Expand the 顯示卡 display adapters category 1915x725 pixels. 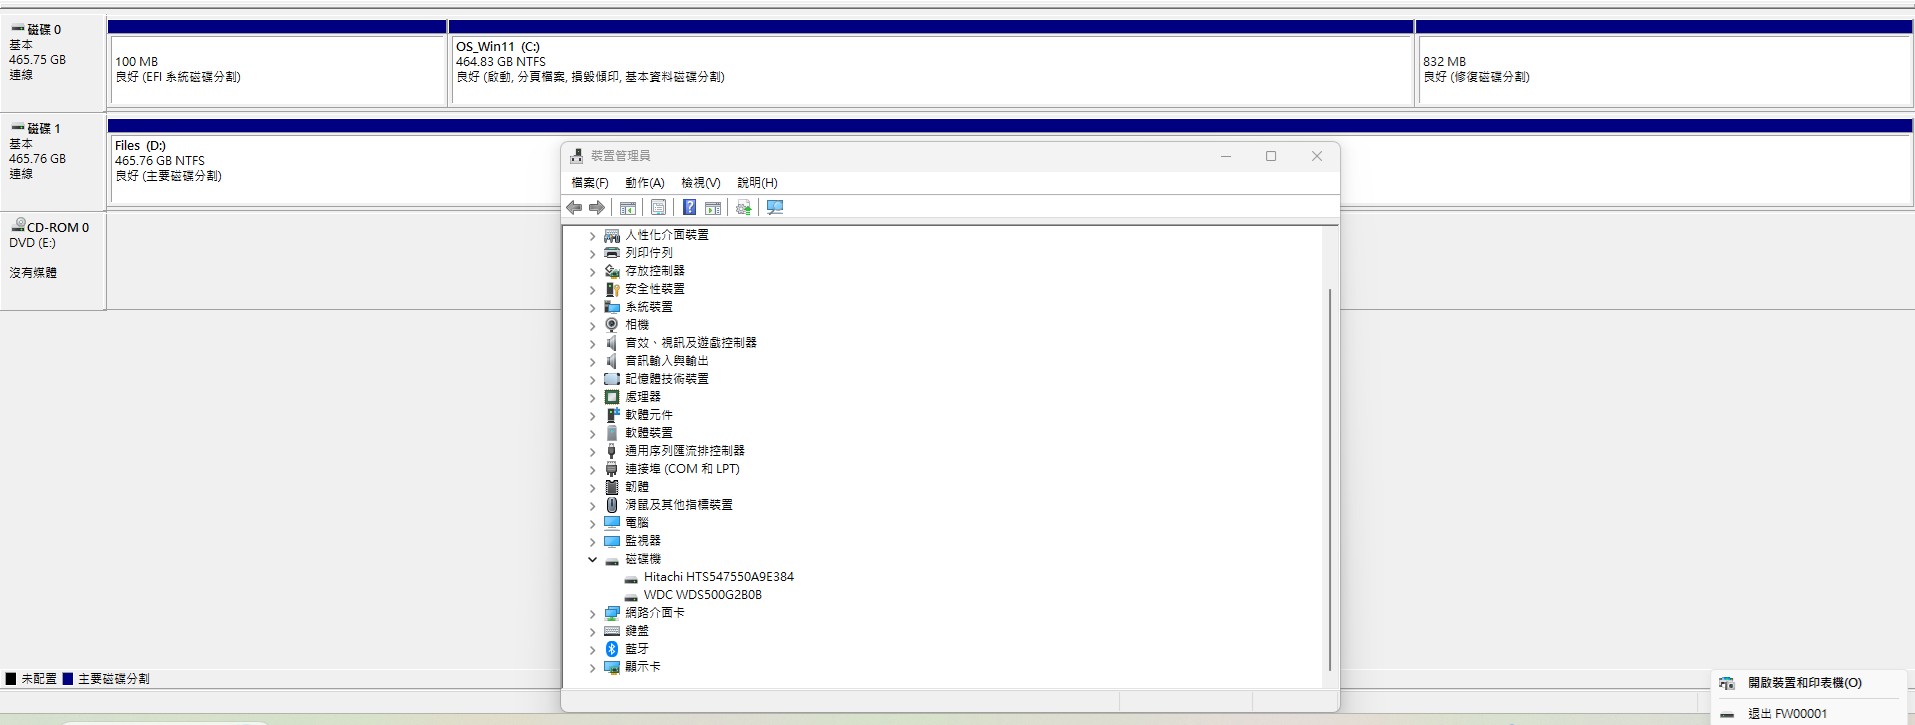click(x=592, y=668)
